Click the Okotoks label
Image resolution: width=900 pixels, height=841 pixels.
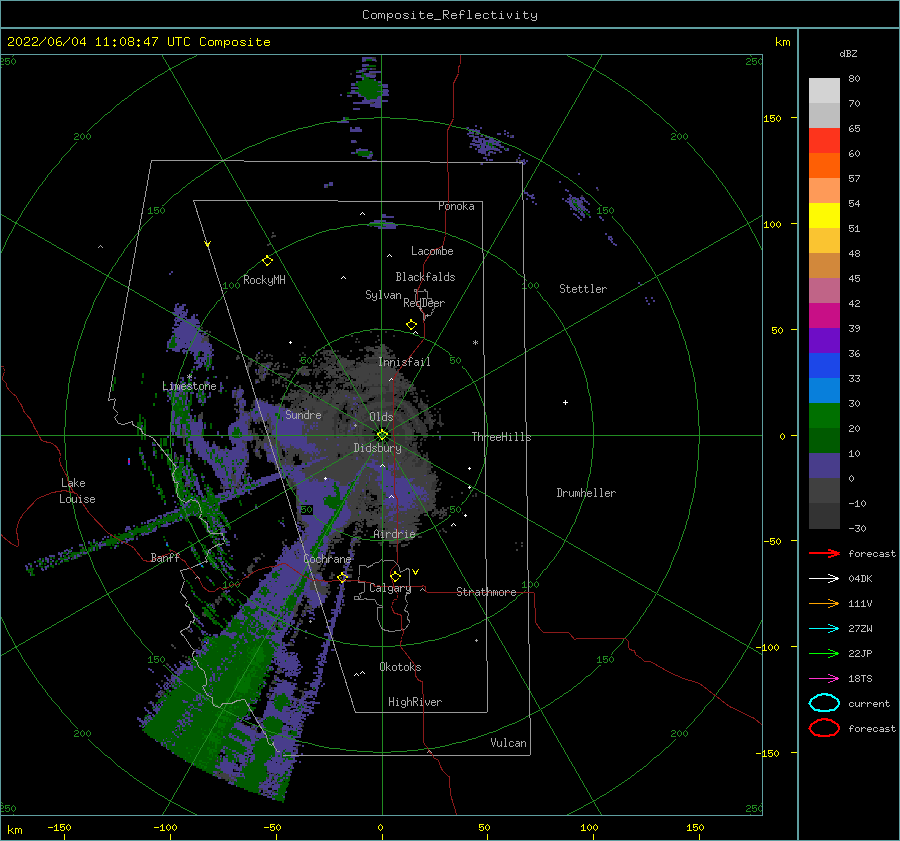click(400, 667)
